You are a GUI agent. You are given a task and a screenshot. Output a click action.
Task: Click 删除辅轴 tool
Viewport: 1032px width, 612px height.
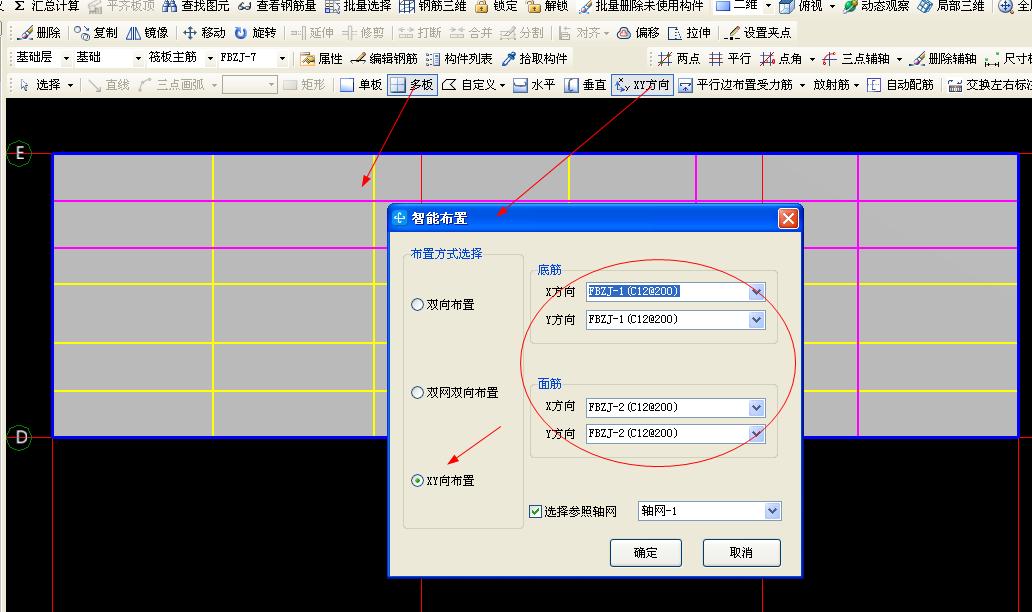tap(943, 59)
